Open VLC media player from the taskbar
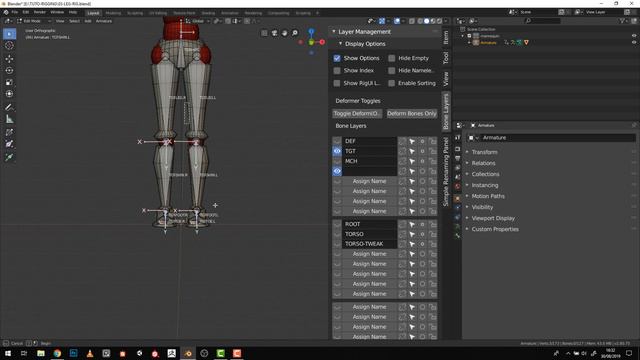This screenshot has height=360, width=640. click(x=90, y=353)
